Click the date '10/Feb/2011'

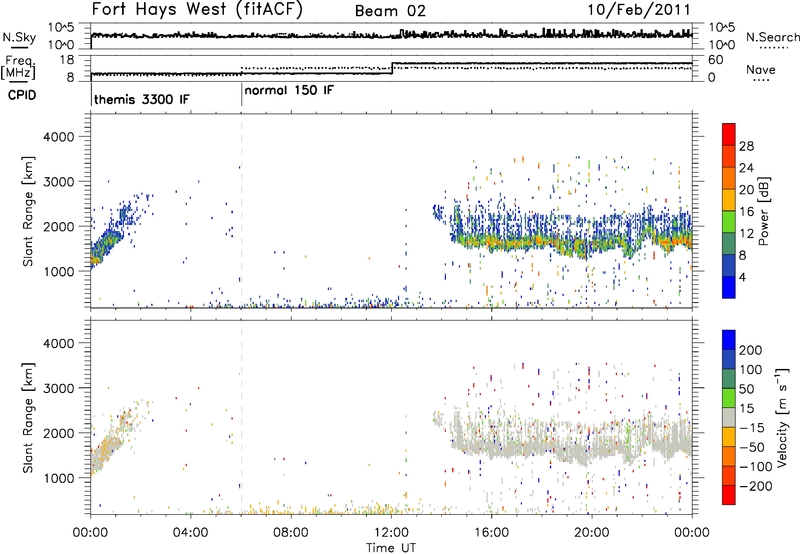pos(639,10)
